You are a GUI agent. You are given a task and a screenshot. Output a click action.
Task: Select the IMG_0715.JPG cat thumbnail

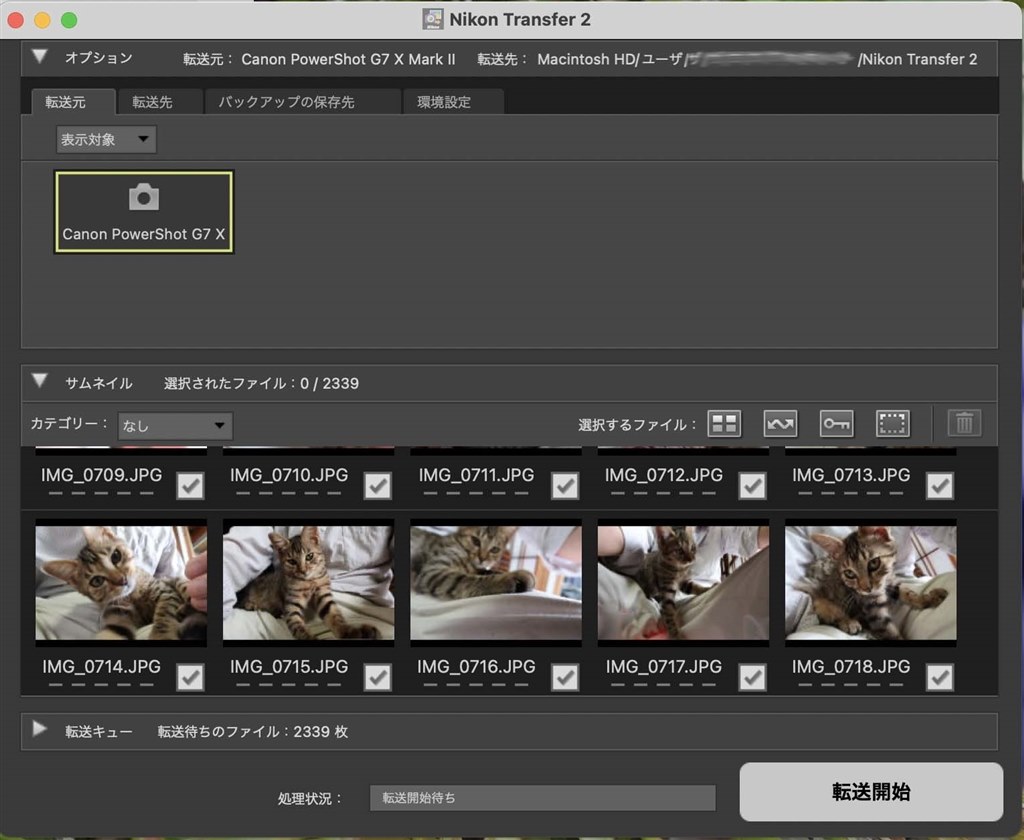308,583
